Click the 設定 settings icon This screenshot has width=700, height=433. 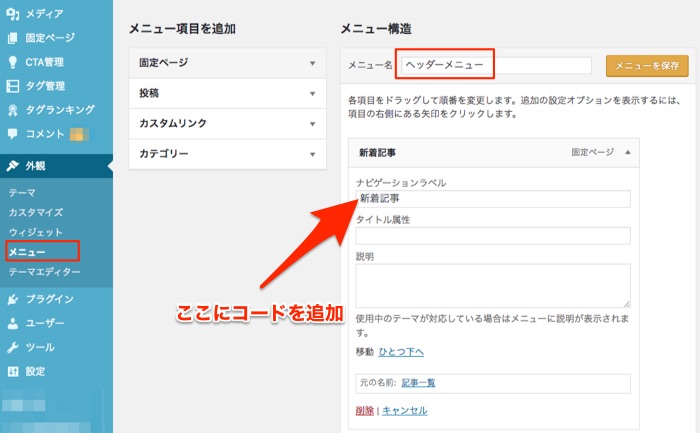pyautogui.click(x=12, y=371)
